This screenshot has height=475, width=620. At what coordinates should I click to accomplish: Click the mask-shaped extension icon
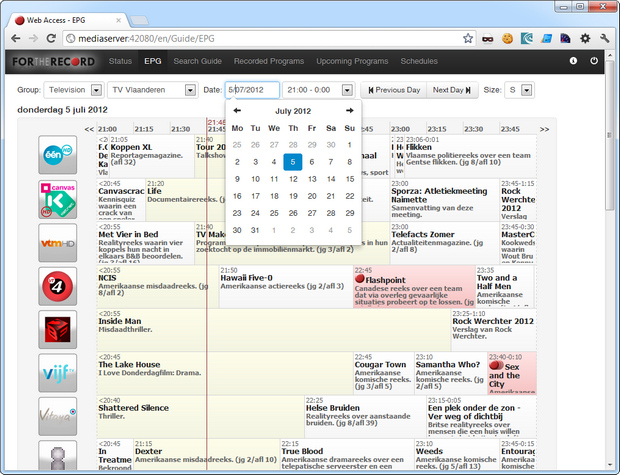(488, 39)
